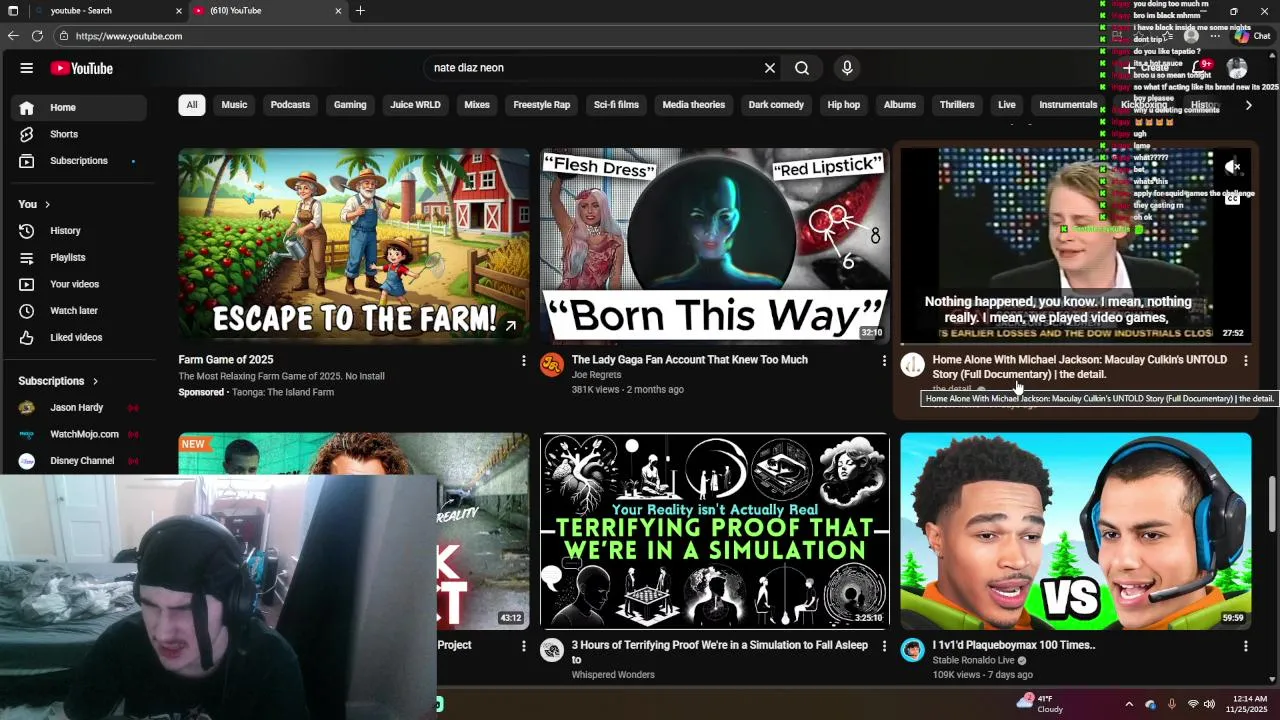
Task: Open the Farm Game of 2025 sponsored title
Action: [226, 360]
